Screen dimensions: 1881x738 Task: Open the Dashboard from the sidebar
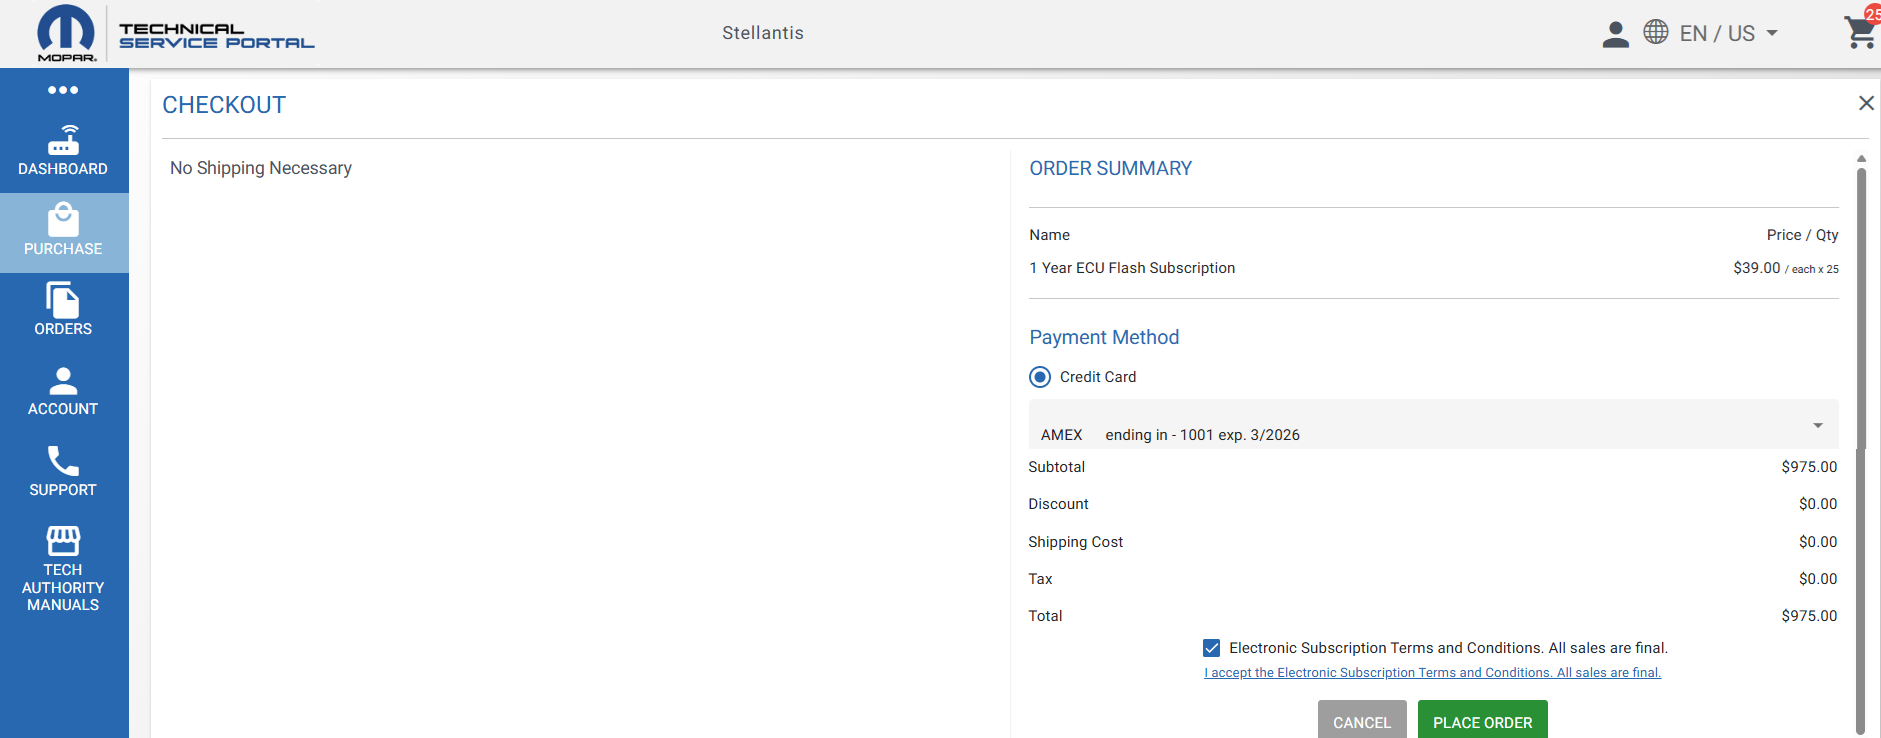[63, 151]
